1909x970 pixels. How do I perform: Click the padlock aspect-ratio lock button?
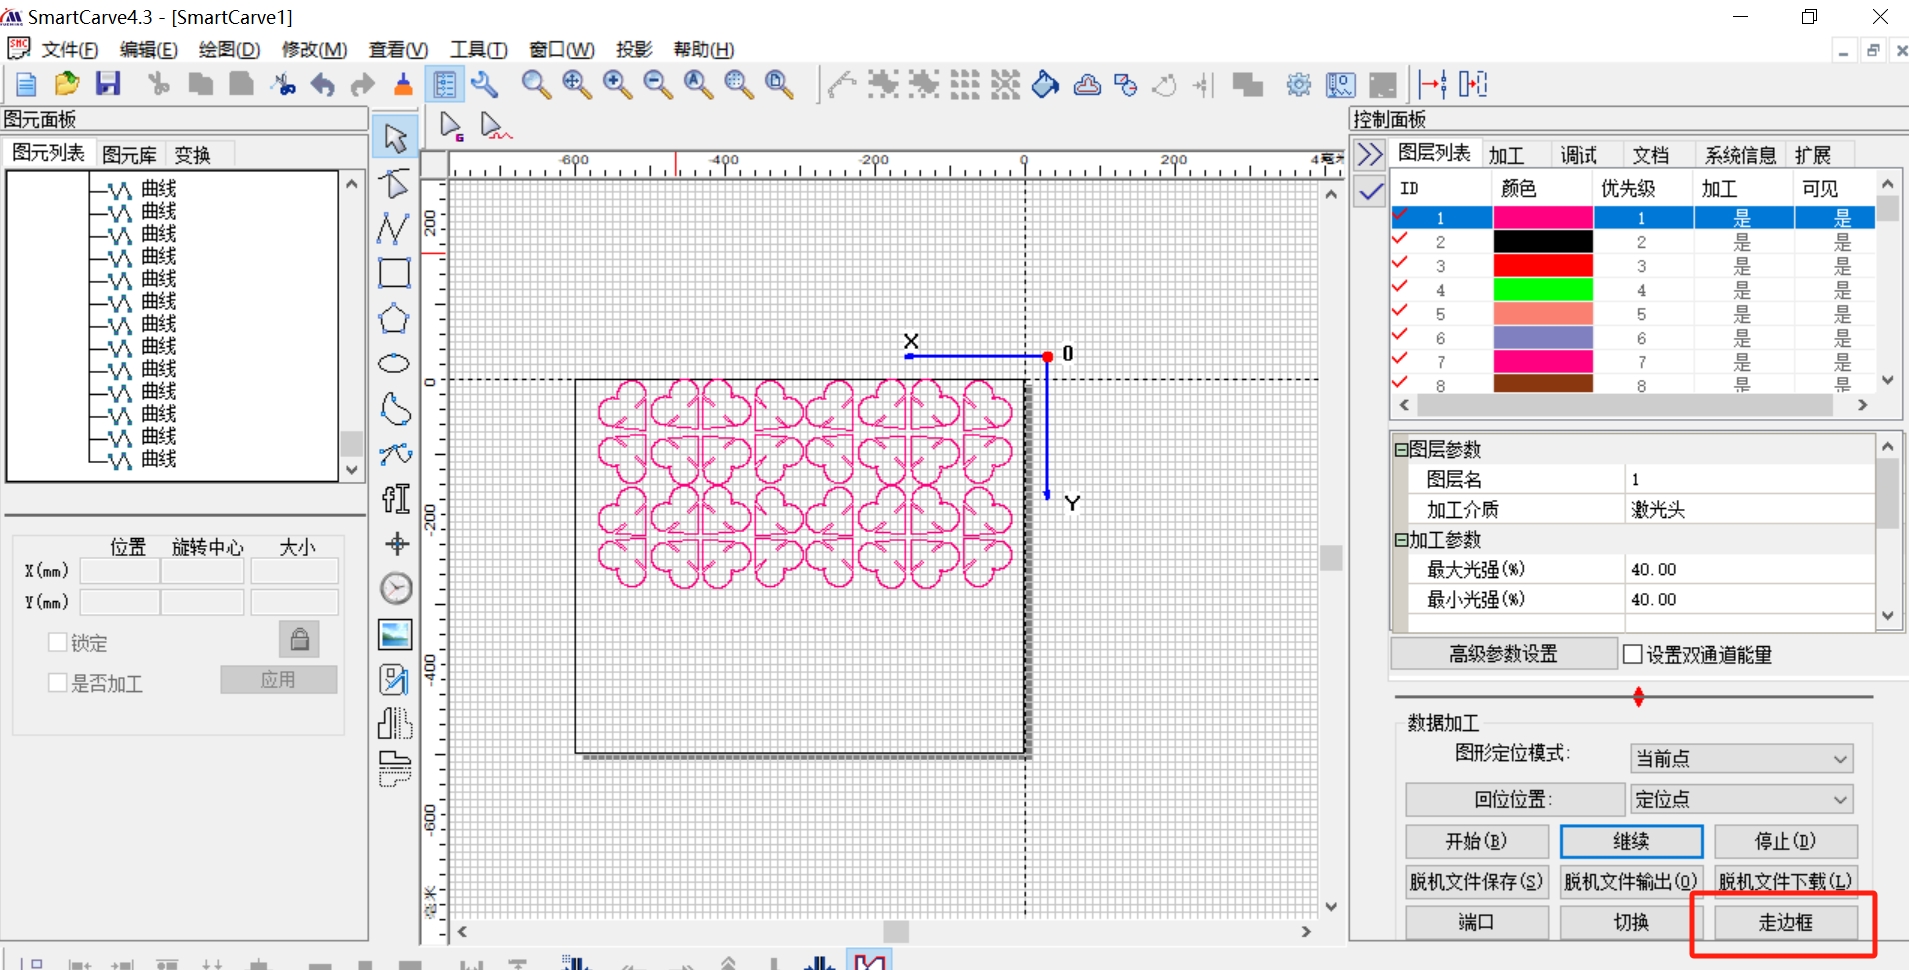pyautogui.click(x=299, y=639)
